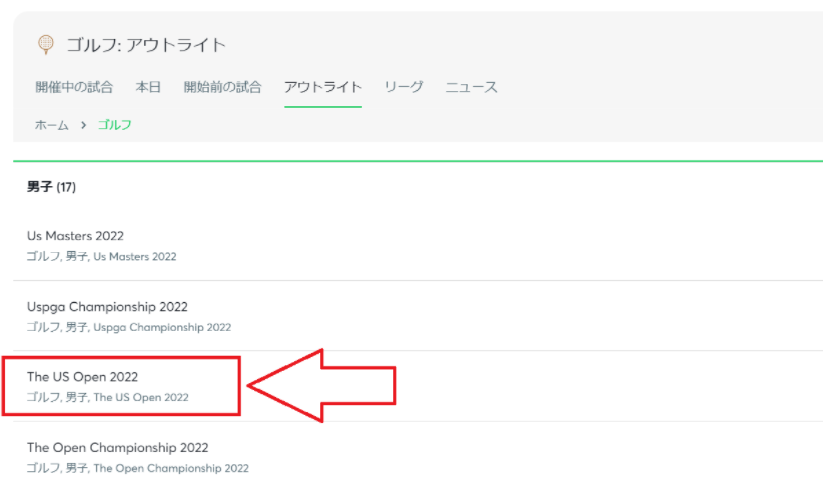Click The Open Championship 2022 subtitle line
Image resolution: width=835 pixels, height=494 pixels.
point(137,468)
